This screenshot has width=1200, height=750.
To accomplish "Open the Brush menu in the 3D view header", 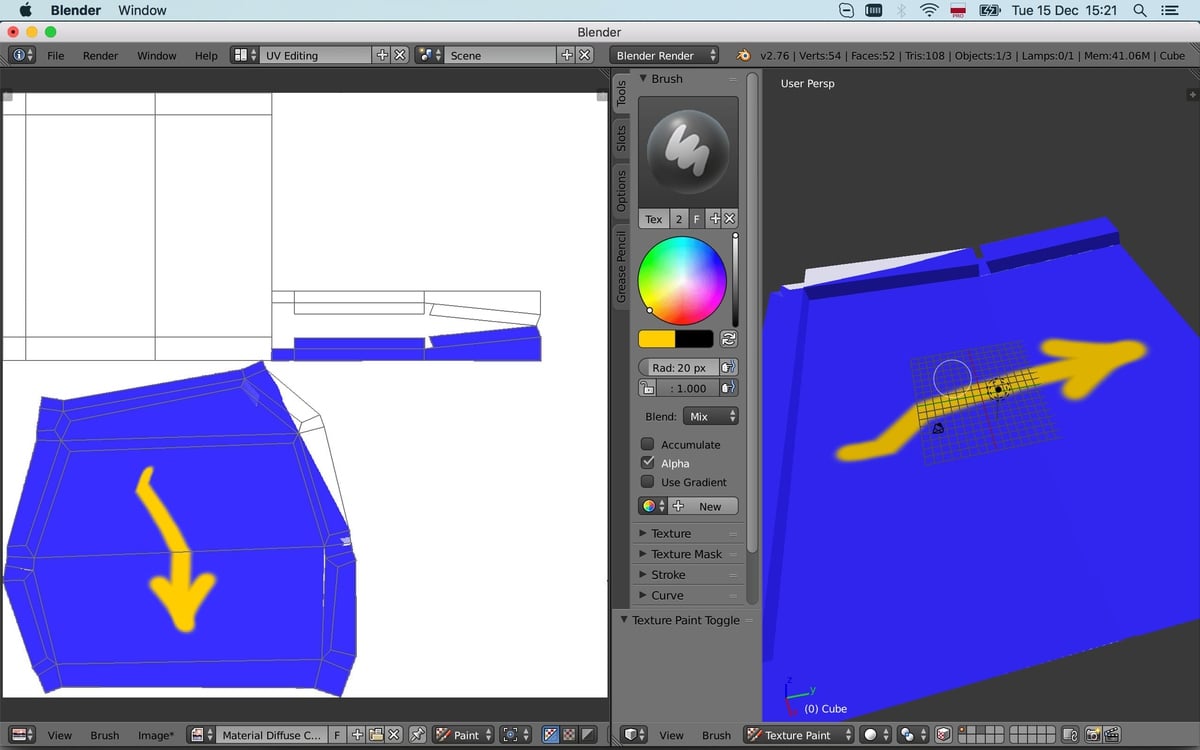I will [x=716, y=735].
